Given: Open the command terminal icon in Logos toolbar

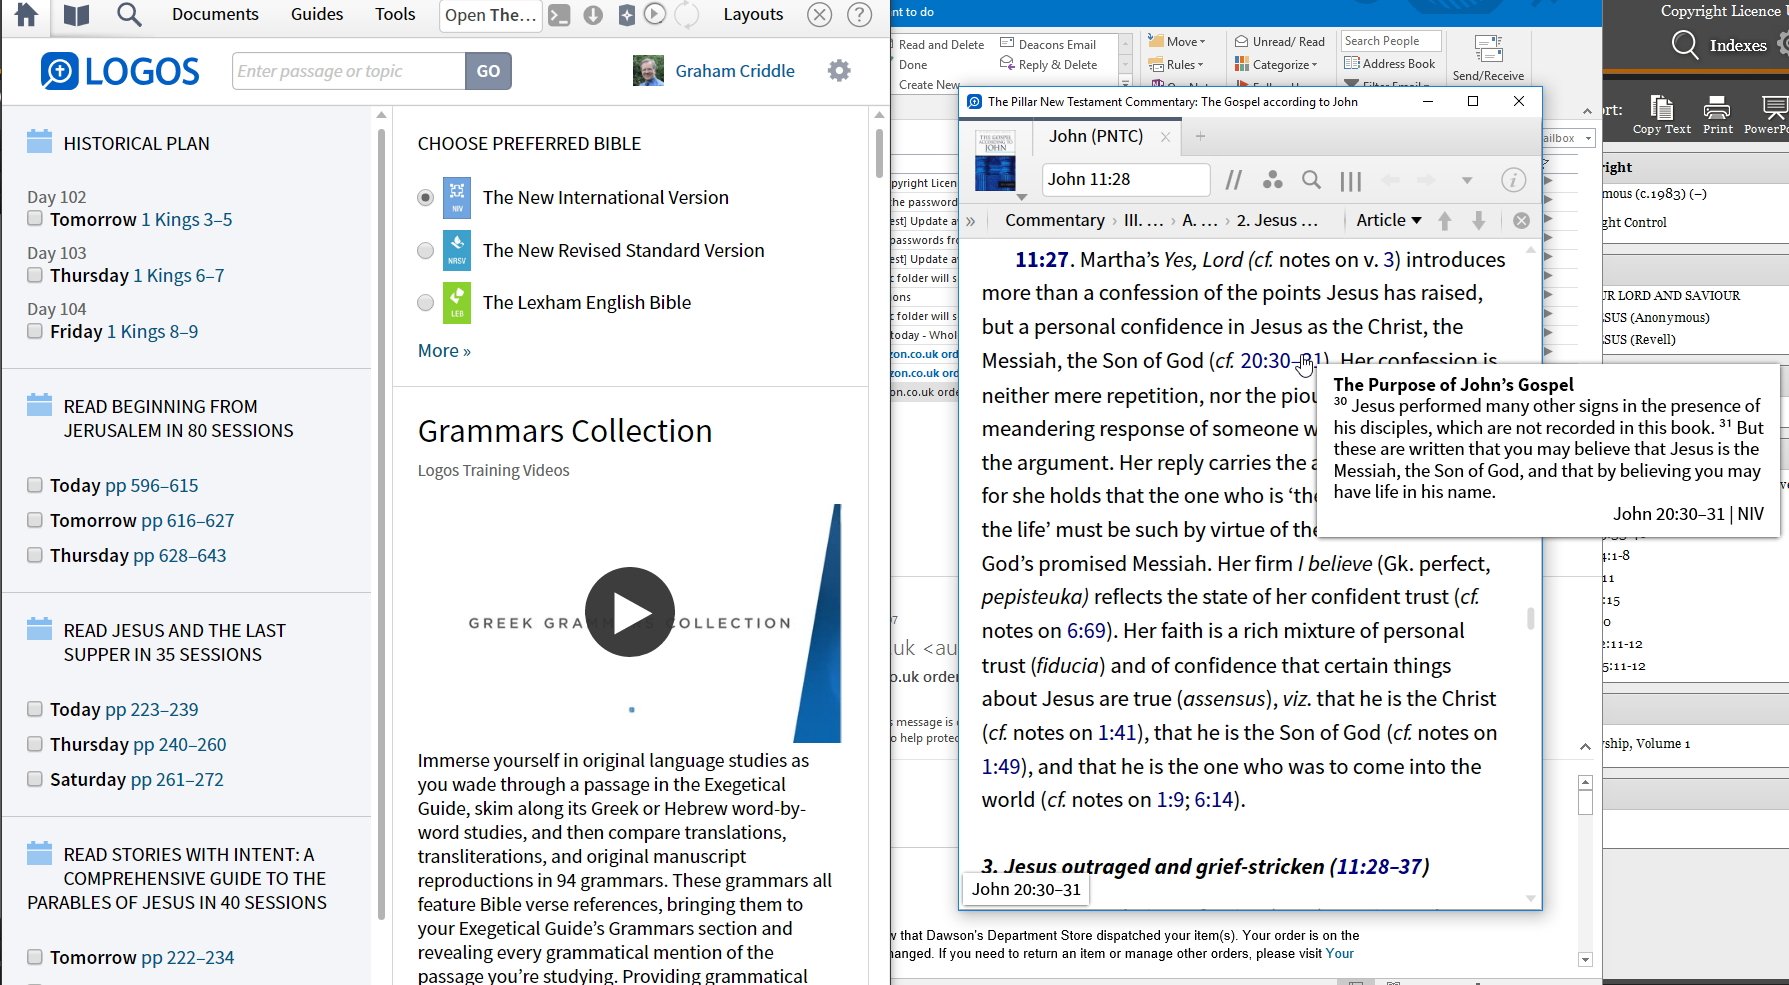Looking at the screenshot, I should tap(560, 15).
